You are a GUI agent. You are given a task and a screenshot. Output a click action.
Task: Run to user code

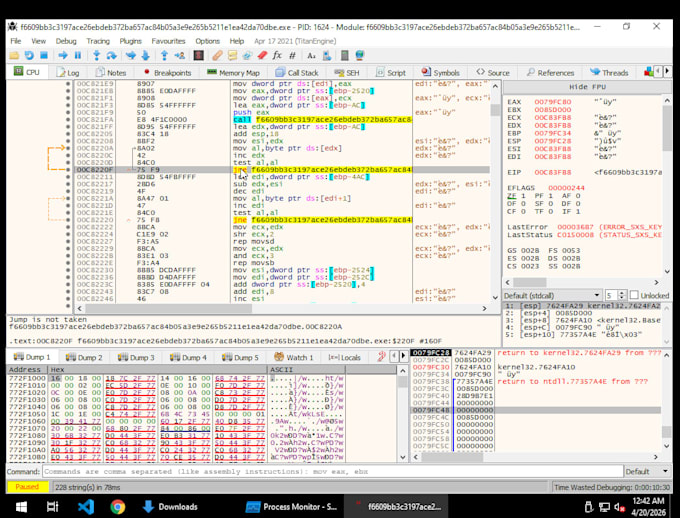180,56
